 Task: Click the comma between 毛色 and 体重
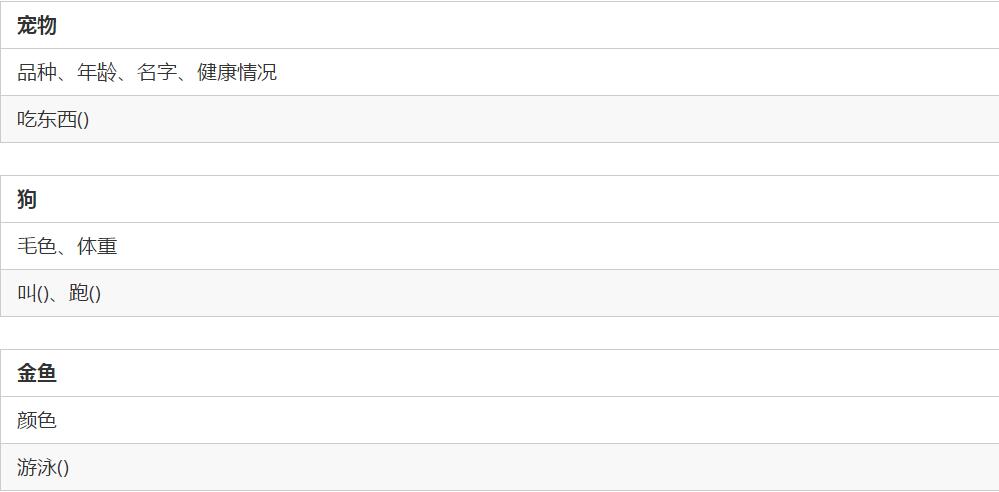click(x=64, y=250)
